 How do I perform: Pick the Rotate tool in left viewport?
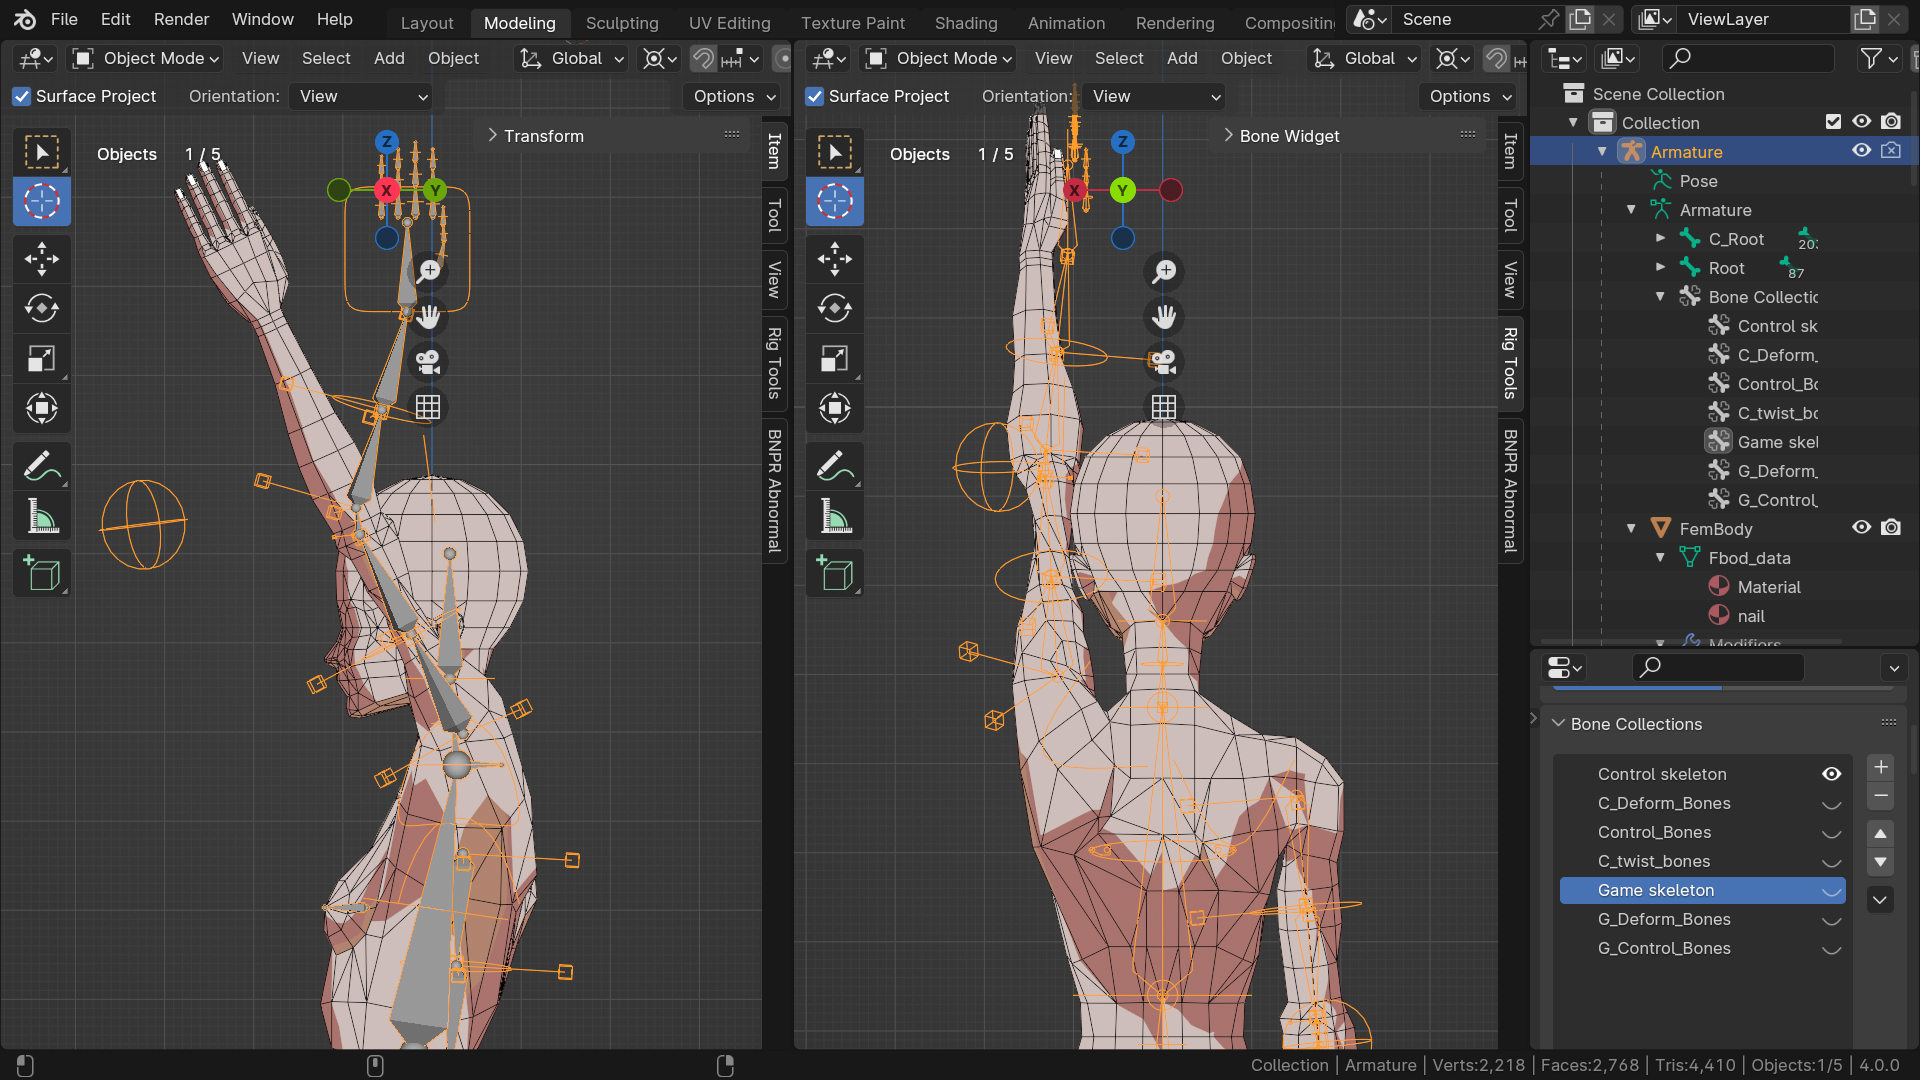point(42,308)
